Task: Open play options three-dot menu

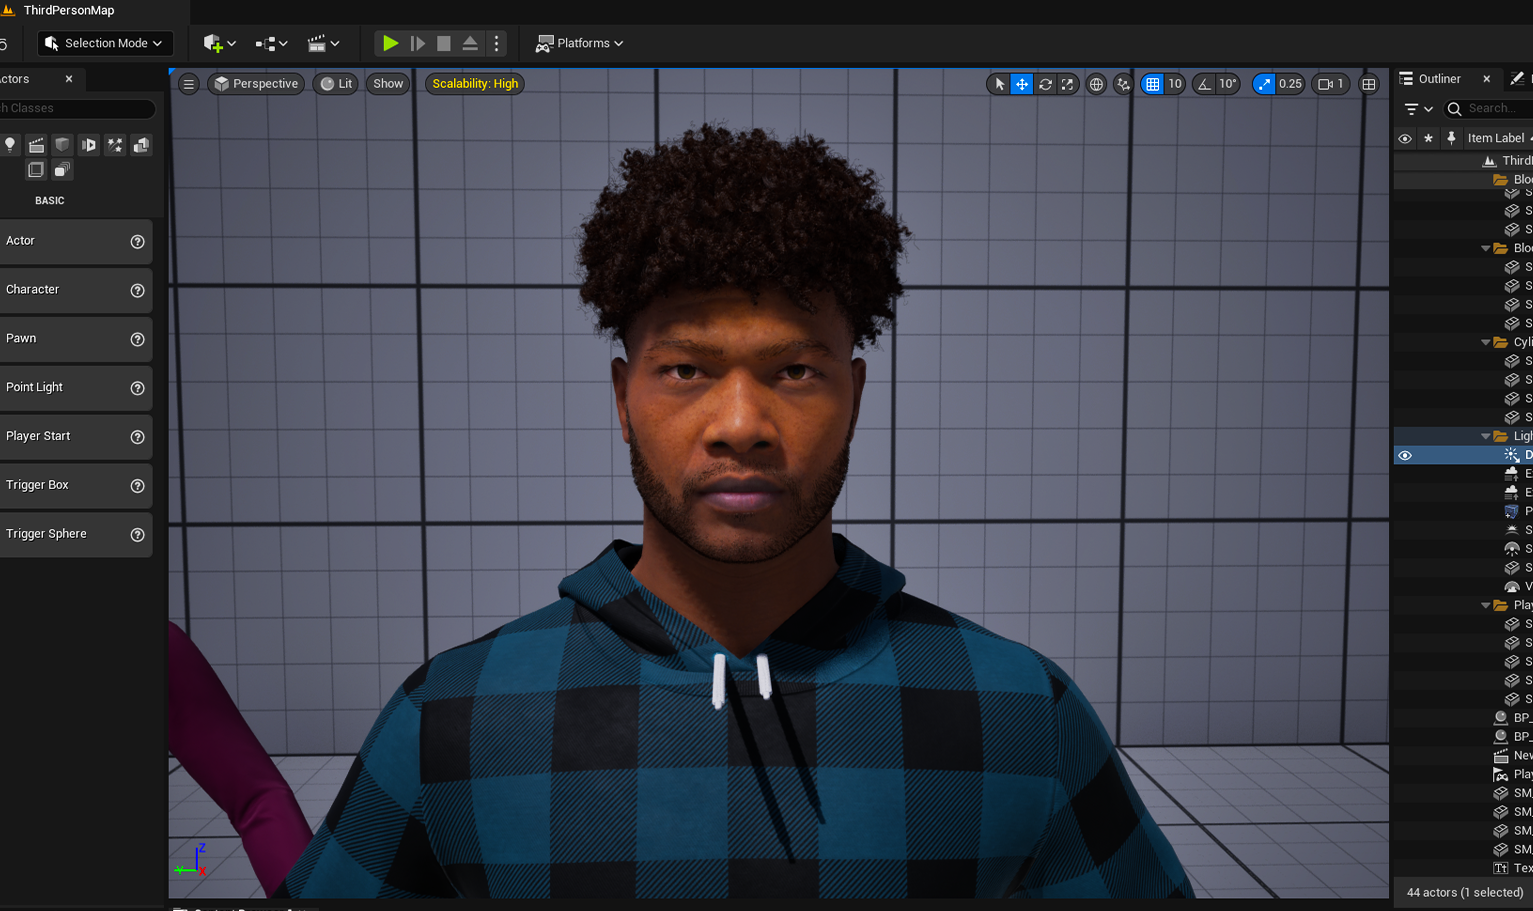Action: tap(496, 43)
